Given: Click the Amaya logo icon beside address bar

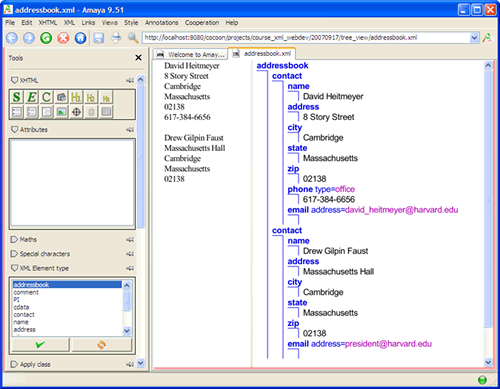Looking at the screenshot, I should coord(487,38).
